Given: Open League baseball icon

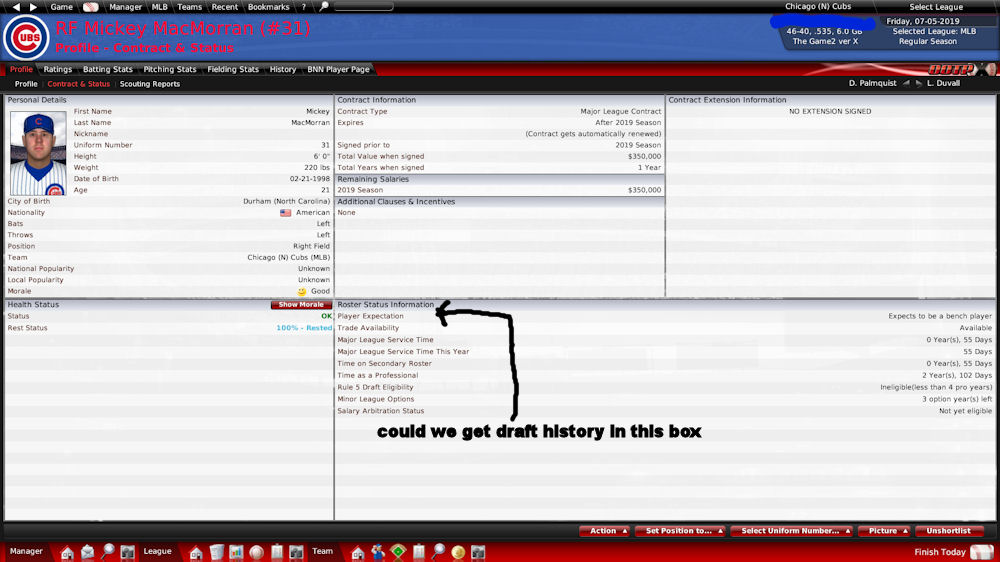Looking at the screenshot, I should tap(256, 552).
